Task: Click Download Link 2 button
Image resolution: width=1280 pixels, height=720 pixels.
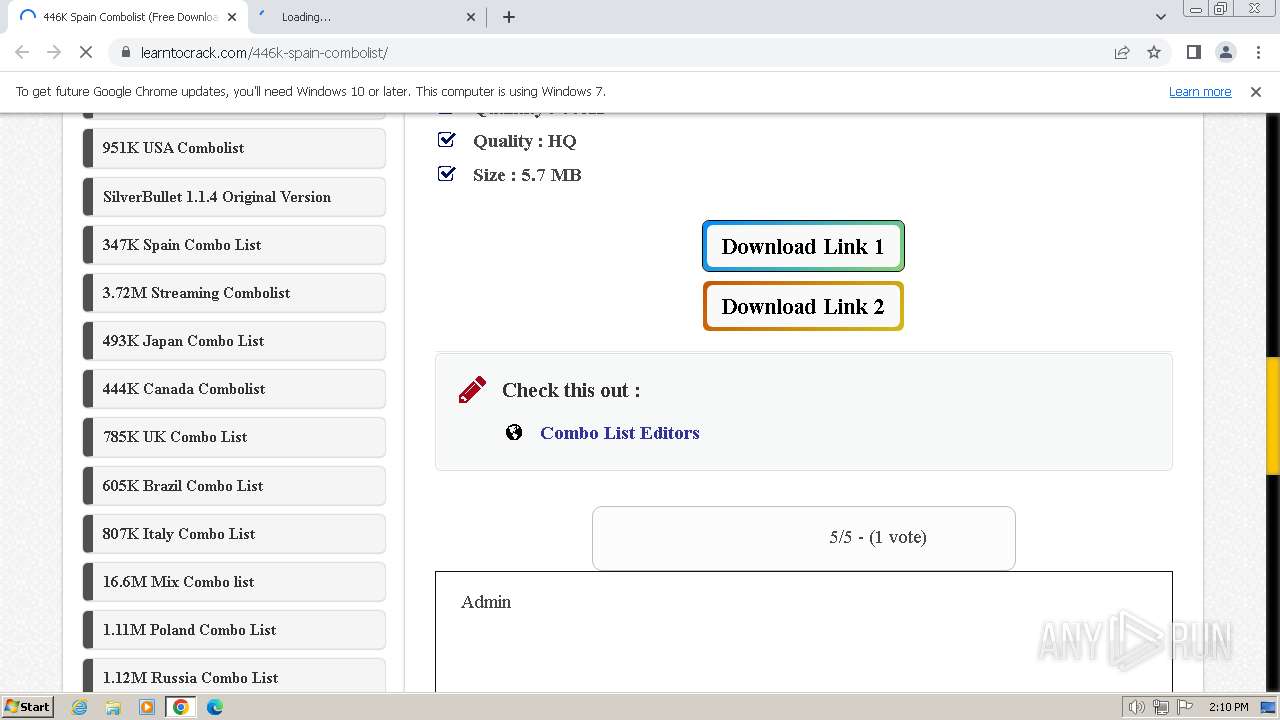Action: 803,306
